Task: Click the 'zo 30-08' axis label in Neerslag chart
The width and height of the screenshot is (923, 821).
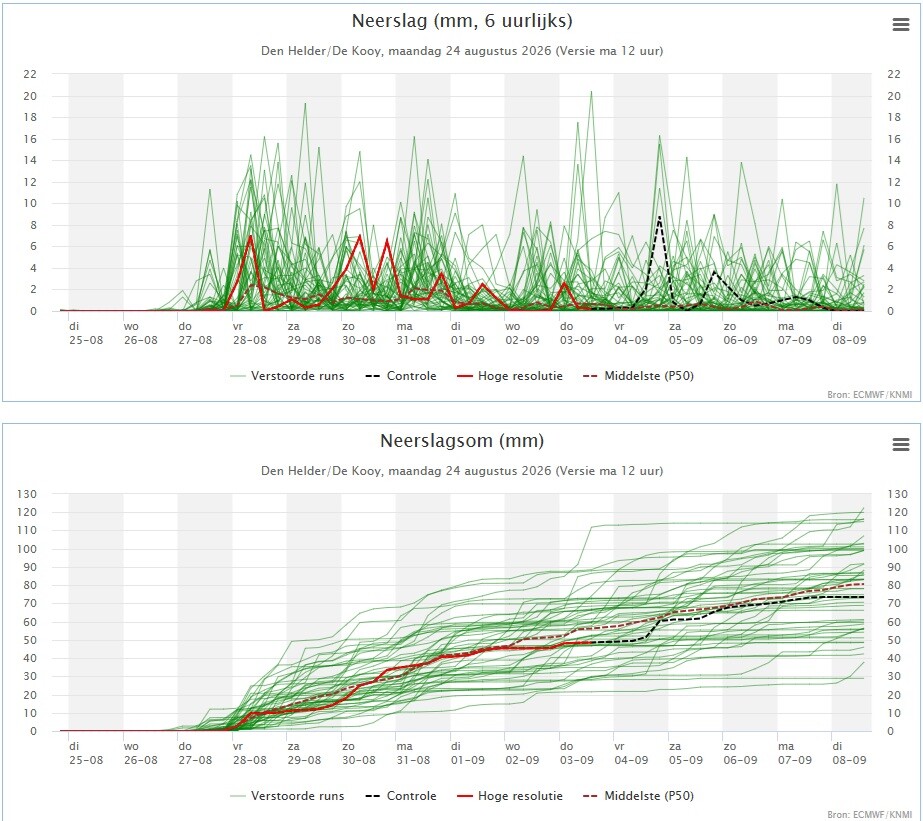Action: pos(358,333)
